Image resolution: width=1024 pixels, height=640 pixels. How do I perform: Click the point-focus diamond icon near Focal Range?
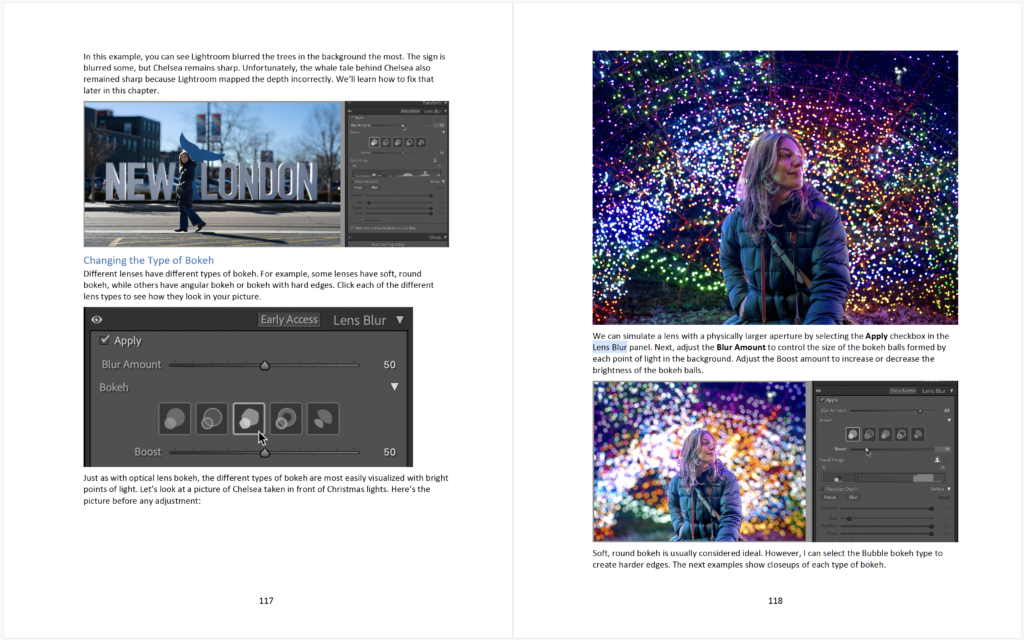947,459
